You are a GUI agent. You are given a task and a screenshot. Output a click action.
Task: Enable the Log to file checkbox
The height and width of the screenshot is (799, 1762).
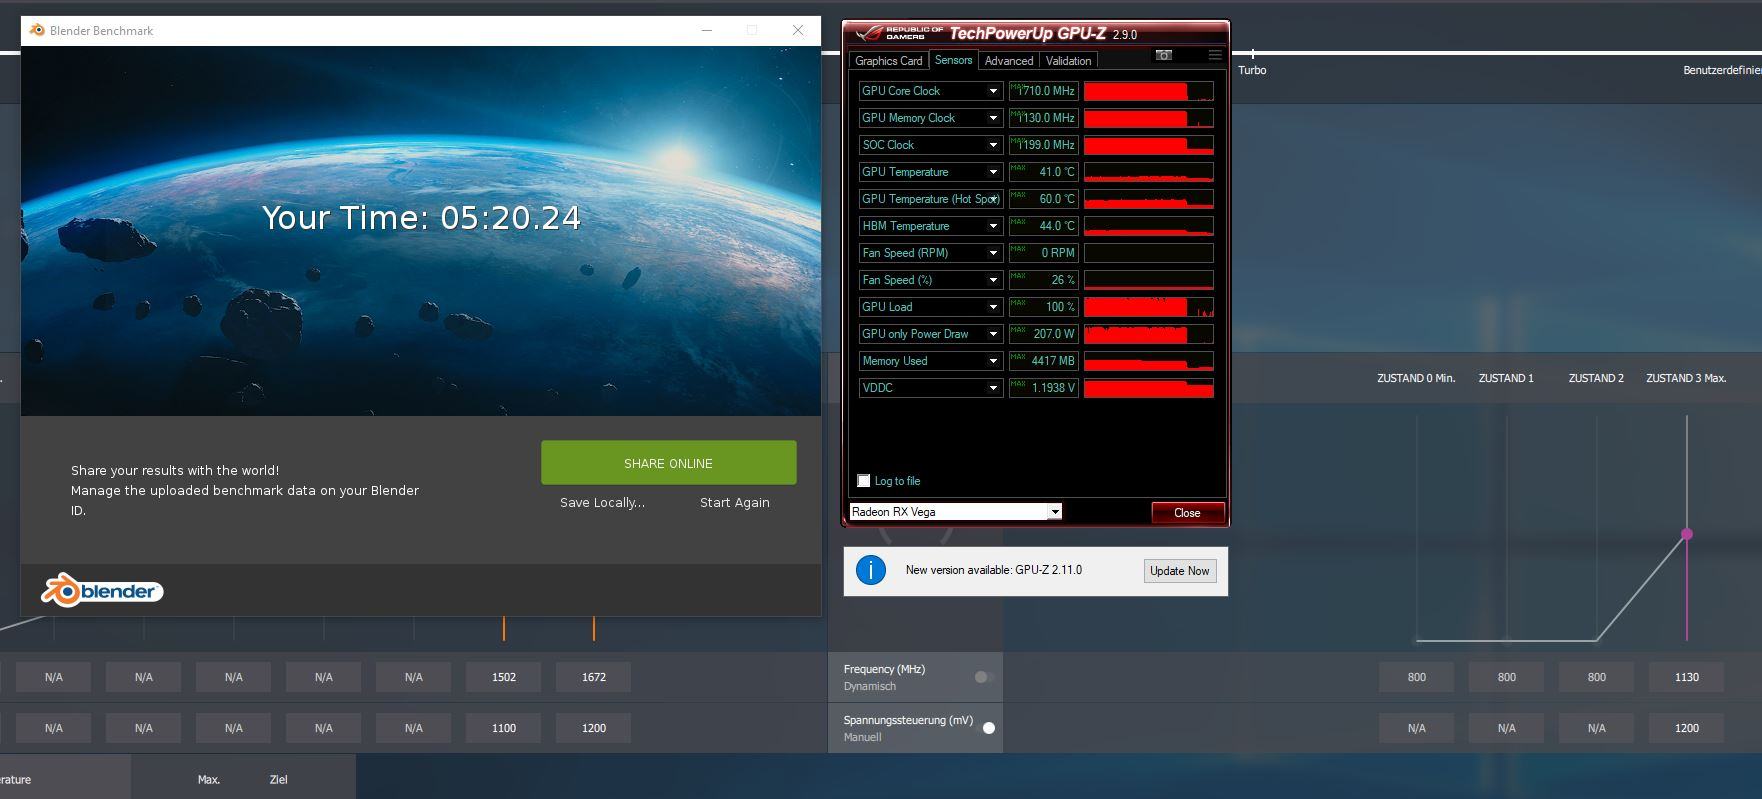864,481
